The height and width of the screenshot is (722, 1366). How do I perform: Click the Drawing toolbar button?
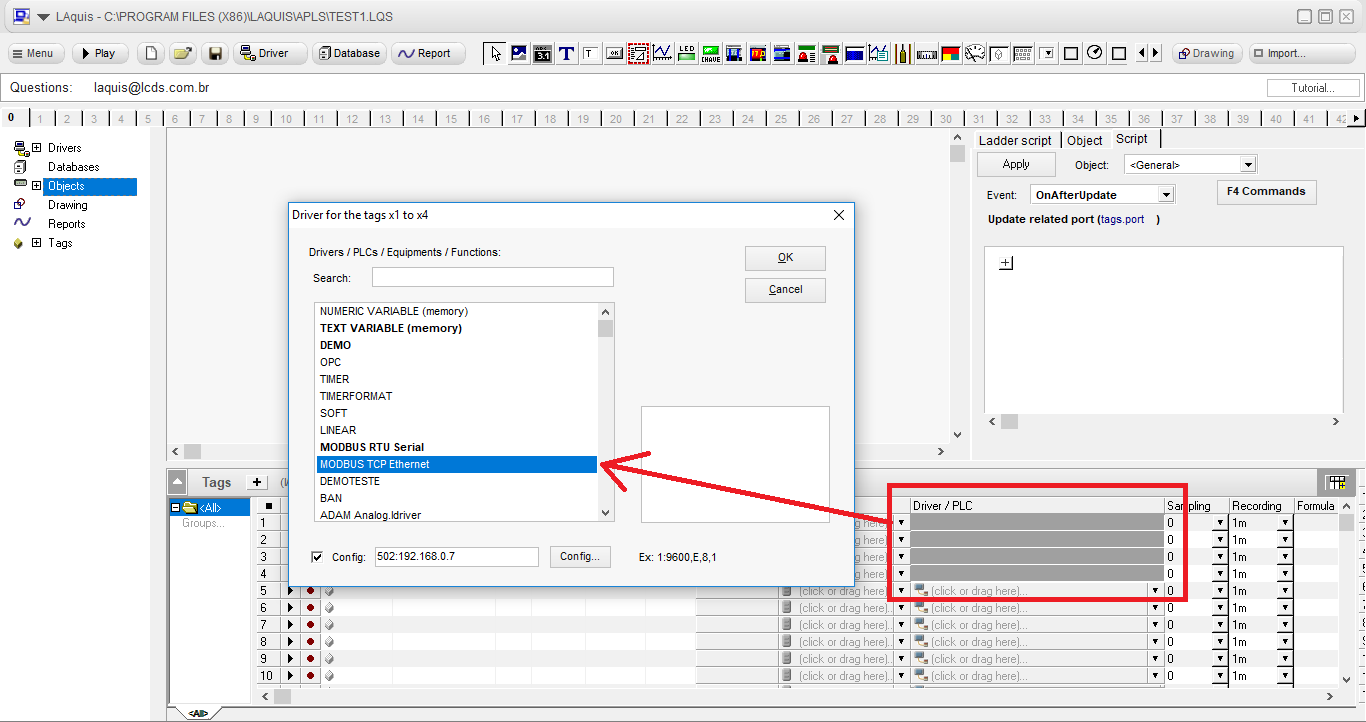coord(1206,53)
